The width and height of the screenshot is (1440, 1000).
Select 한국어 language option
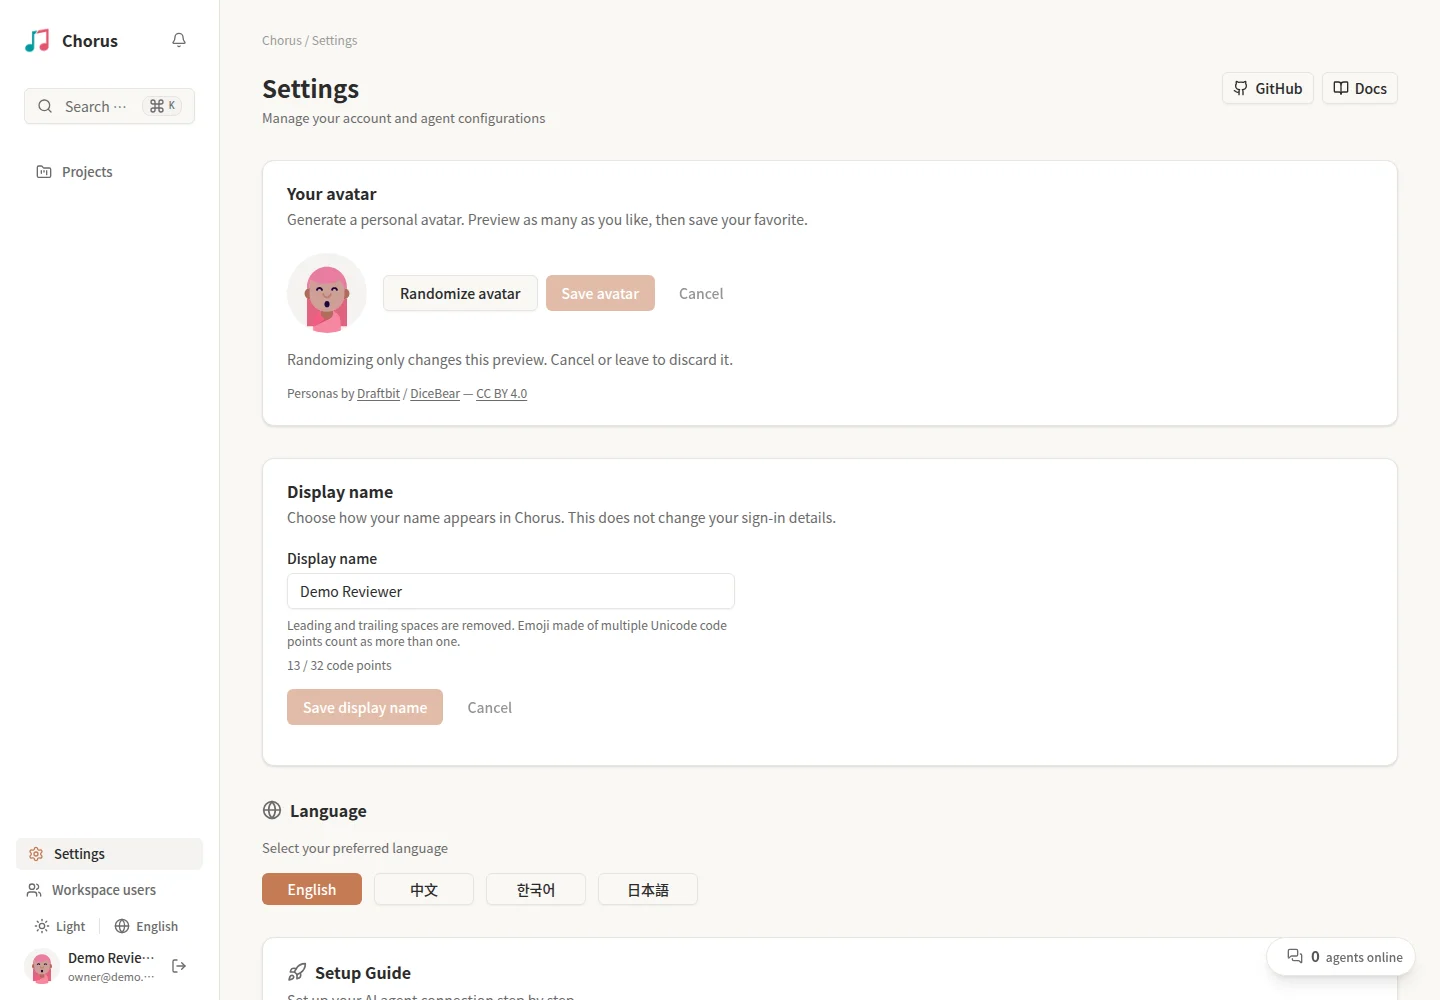tap(536, 889)
